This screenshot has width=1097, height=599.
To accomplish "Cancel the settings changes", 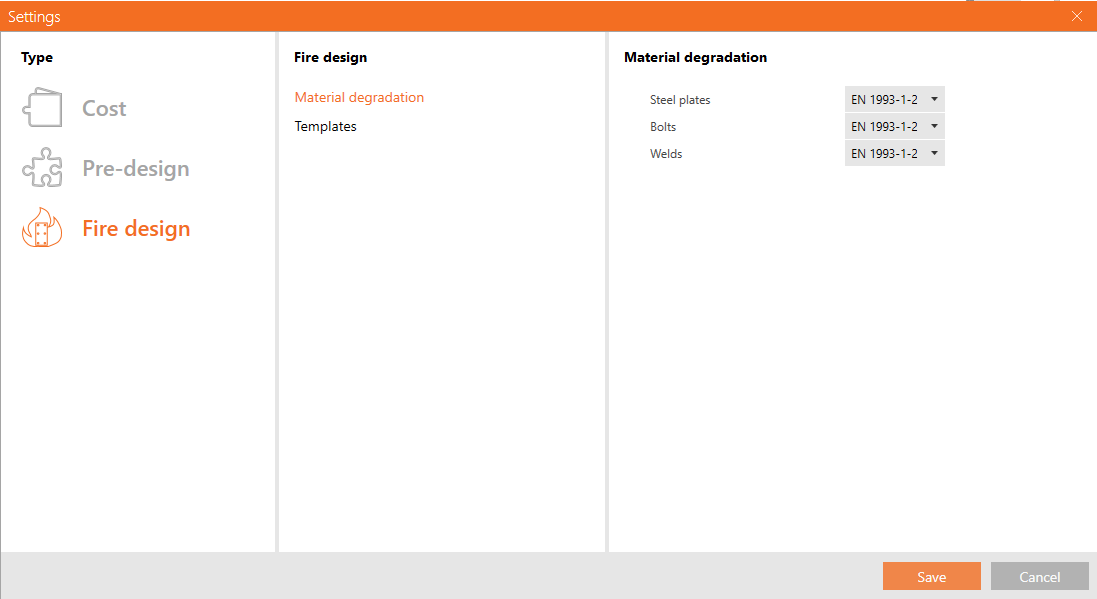I will tap(1040, 577).
